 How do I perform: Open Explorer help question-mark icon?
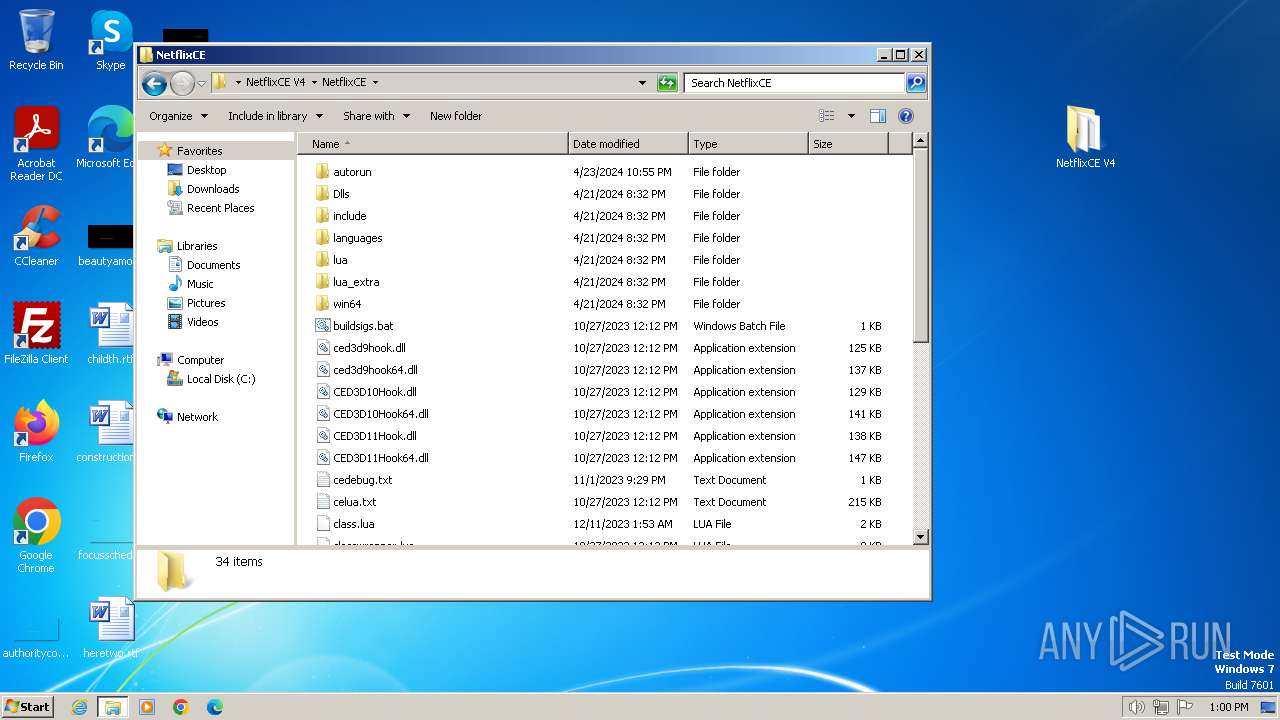[906, 116]
